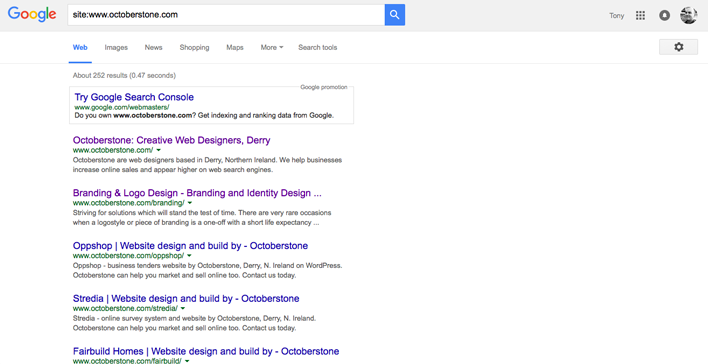Open Search tools
708x364 pixels.
tap(317, 47)
